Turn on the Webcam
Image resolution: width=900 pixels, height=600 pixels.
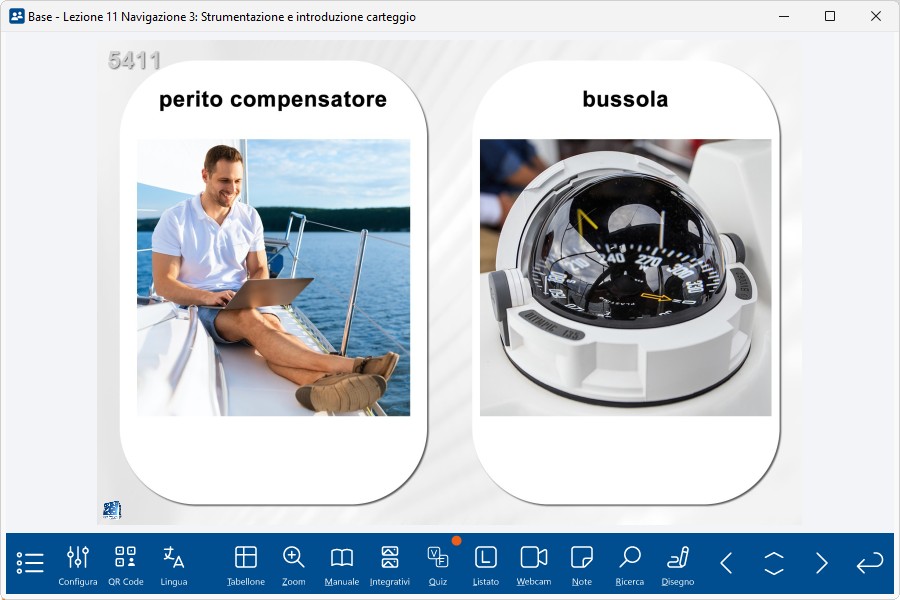click(534, 564)
